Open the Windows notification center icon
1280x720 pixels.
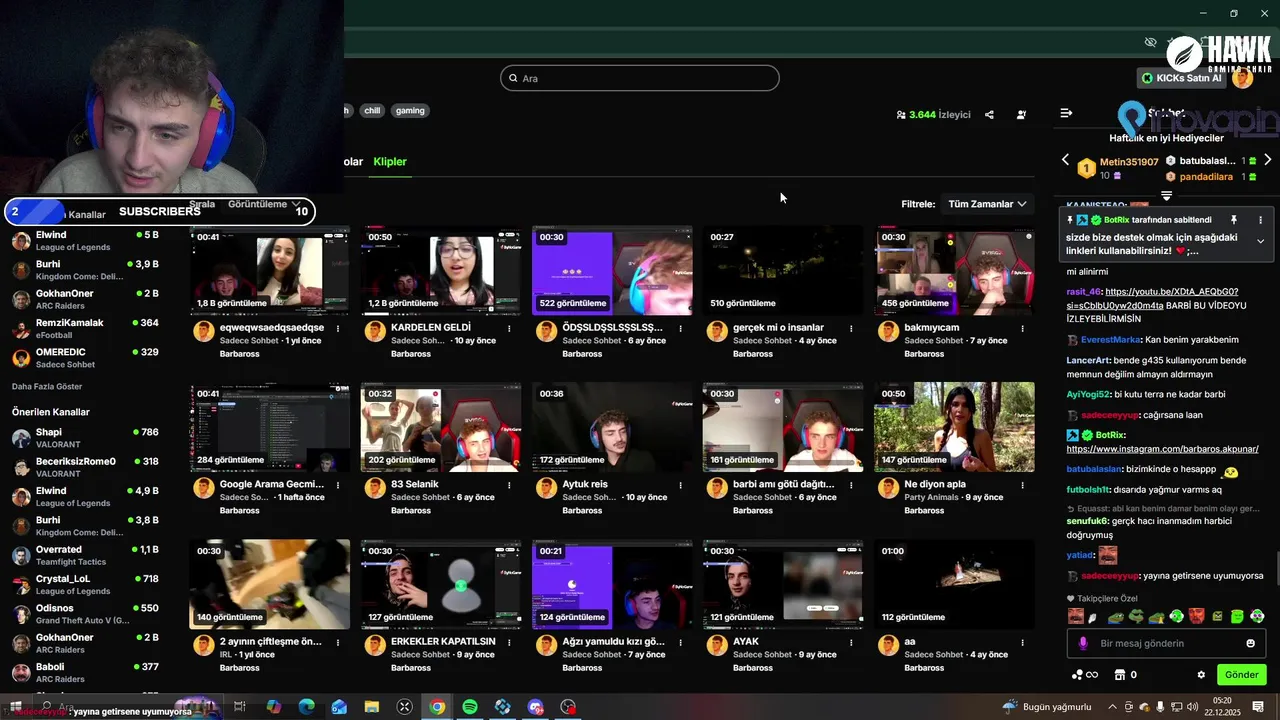[x=1258, y=707]
